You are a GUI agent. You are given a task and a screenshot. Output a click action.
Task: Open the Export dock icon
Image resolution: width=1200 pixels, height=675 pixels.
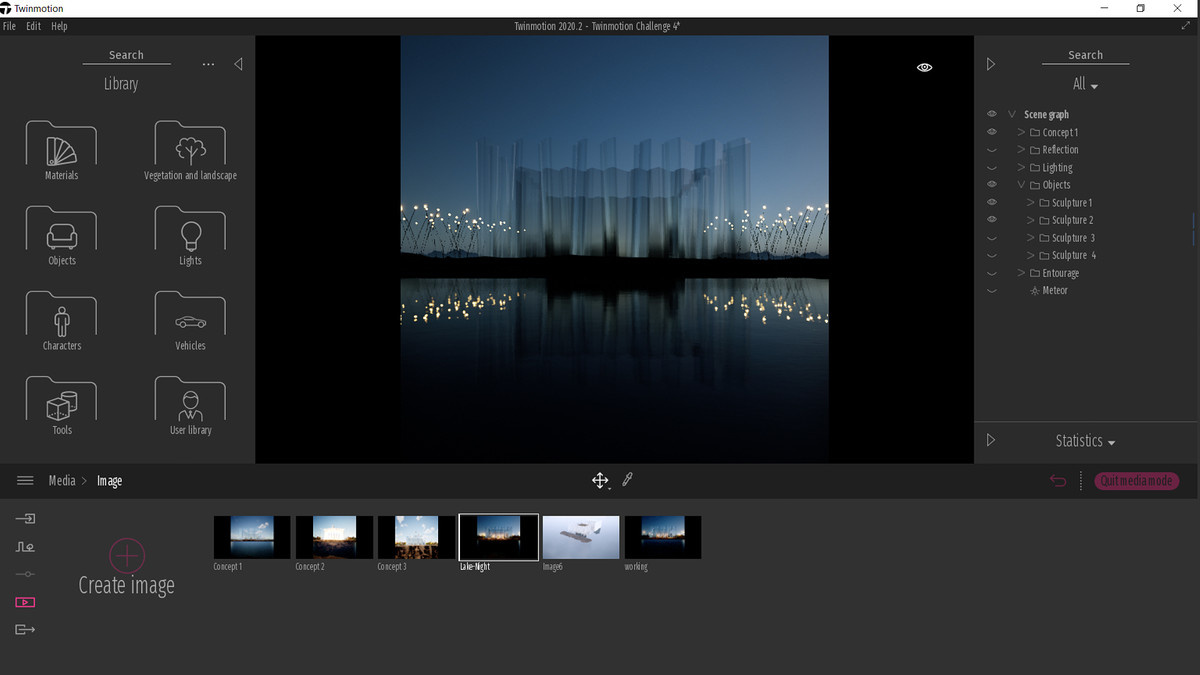click(25, 629)
